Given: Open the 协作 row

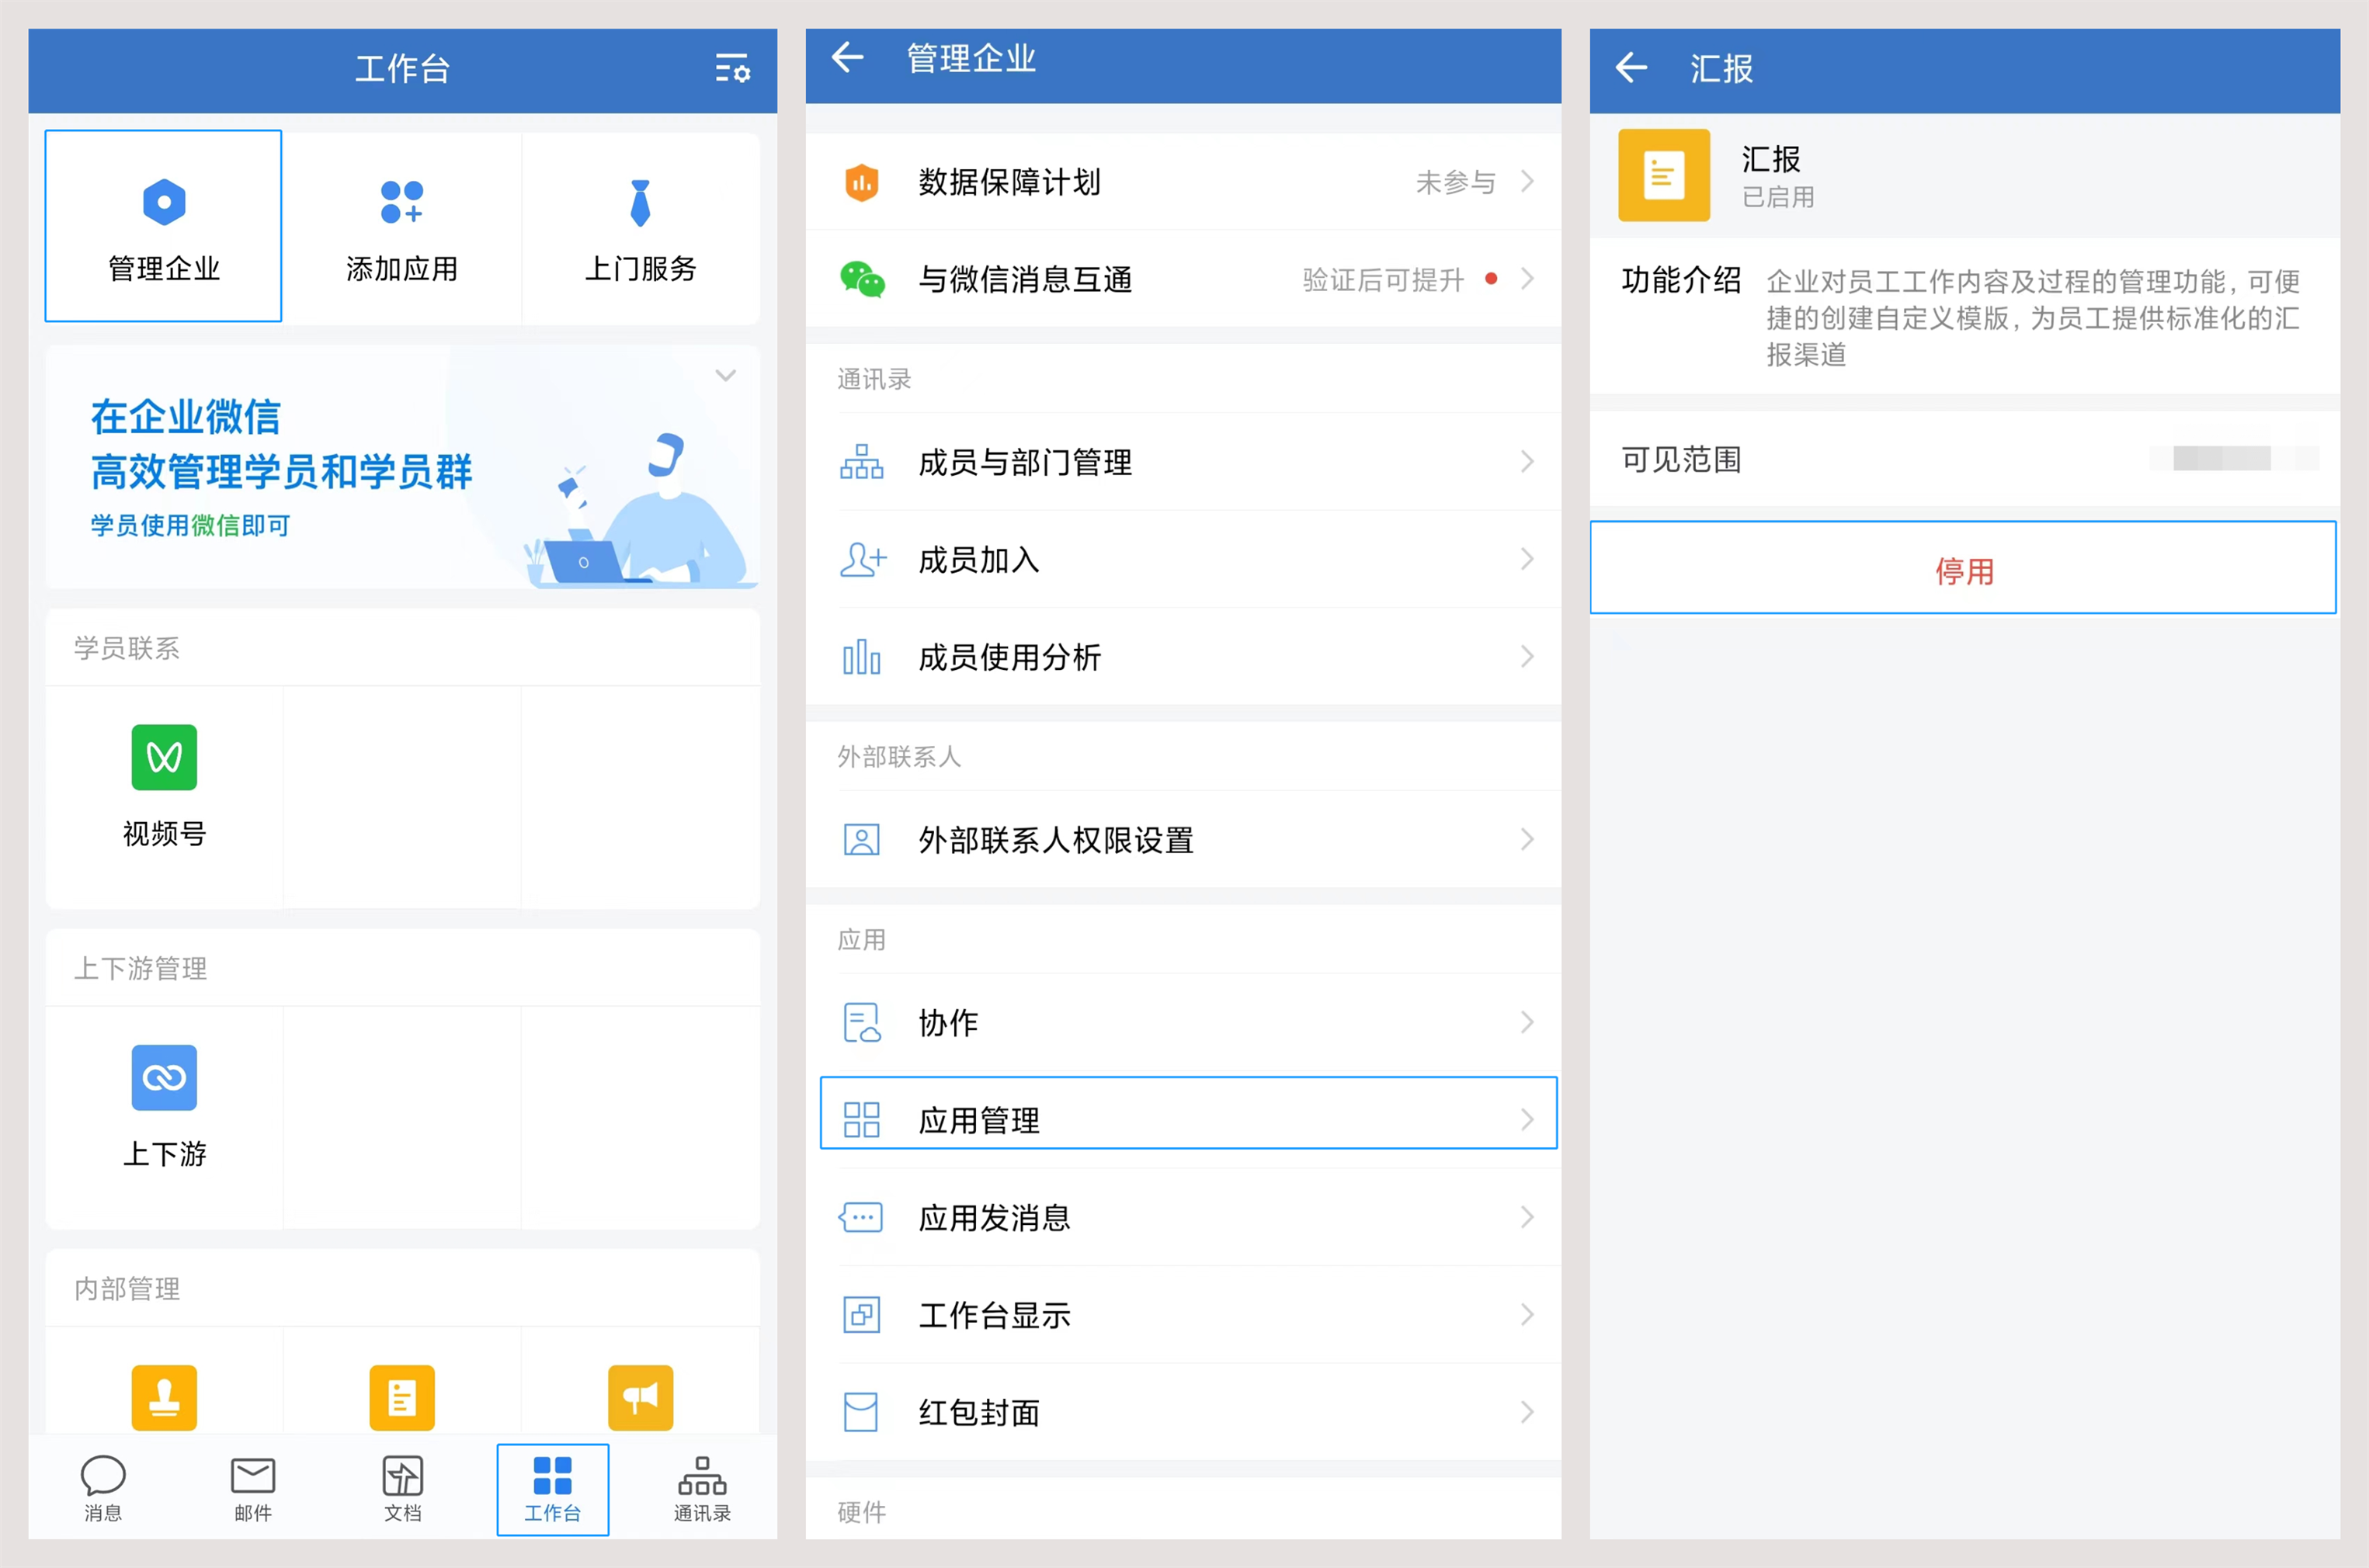Looking at the screenshot, I should [x=1183, y=1022].
